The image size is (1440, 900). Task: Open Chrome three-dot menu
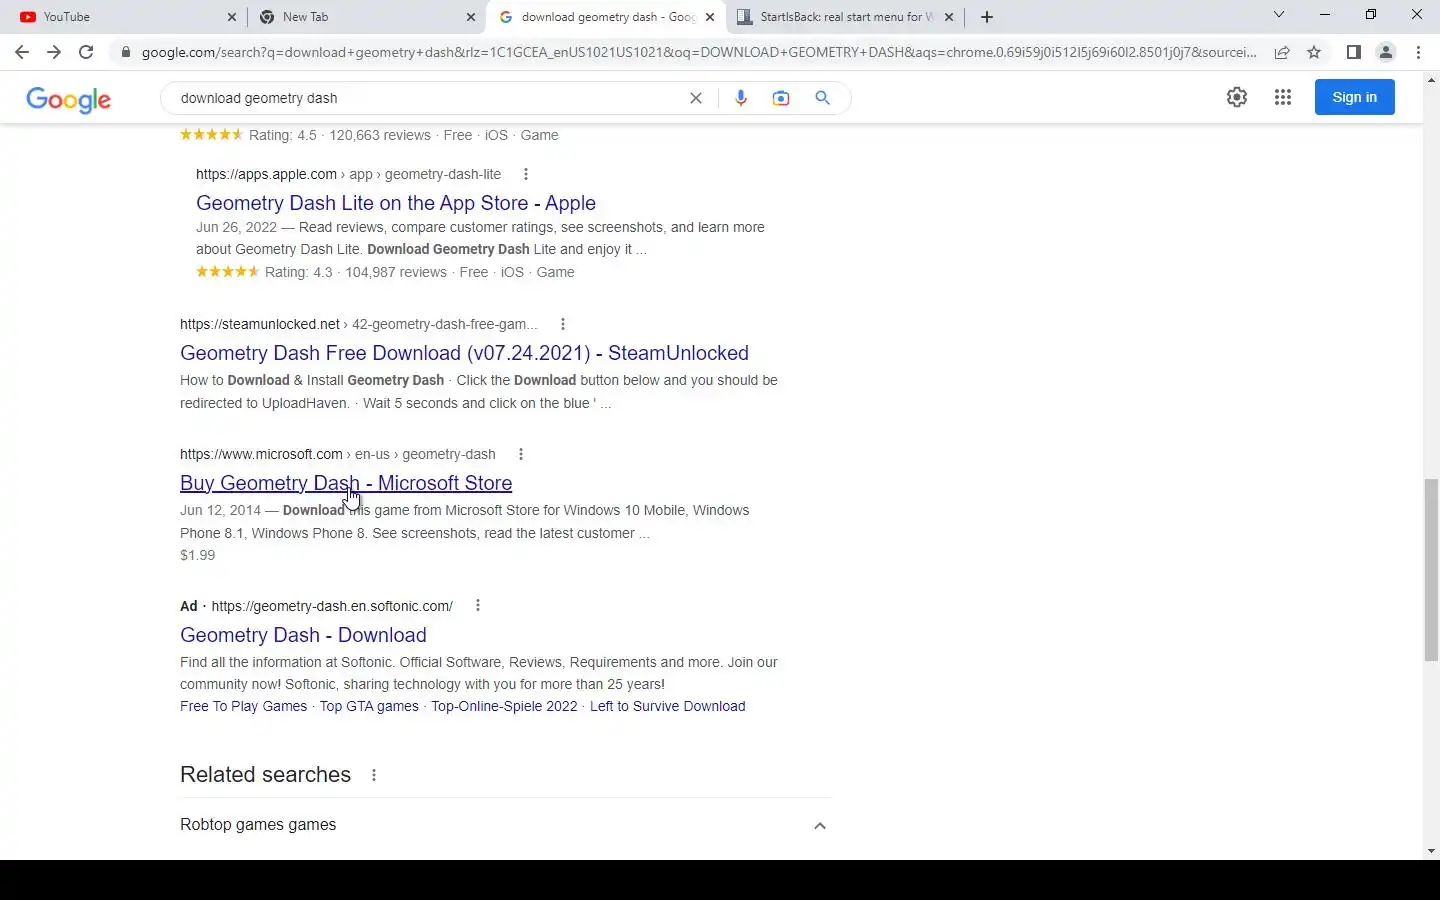[1418, 52]
